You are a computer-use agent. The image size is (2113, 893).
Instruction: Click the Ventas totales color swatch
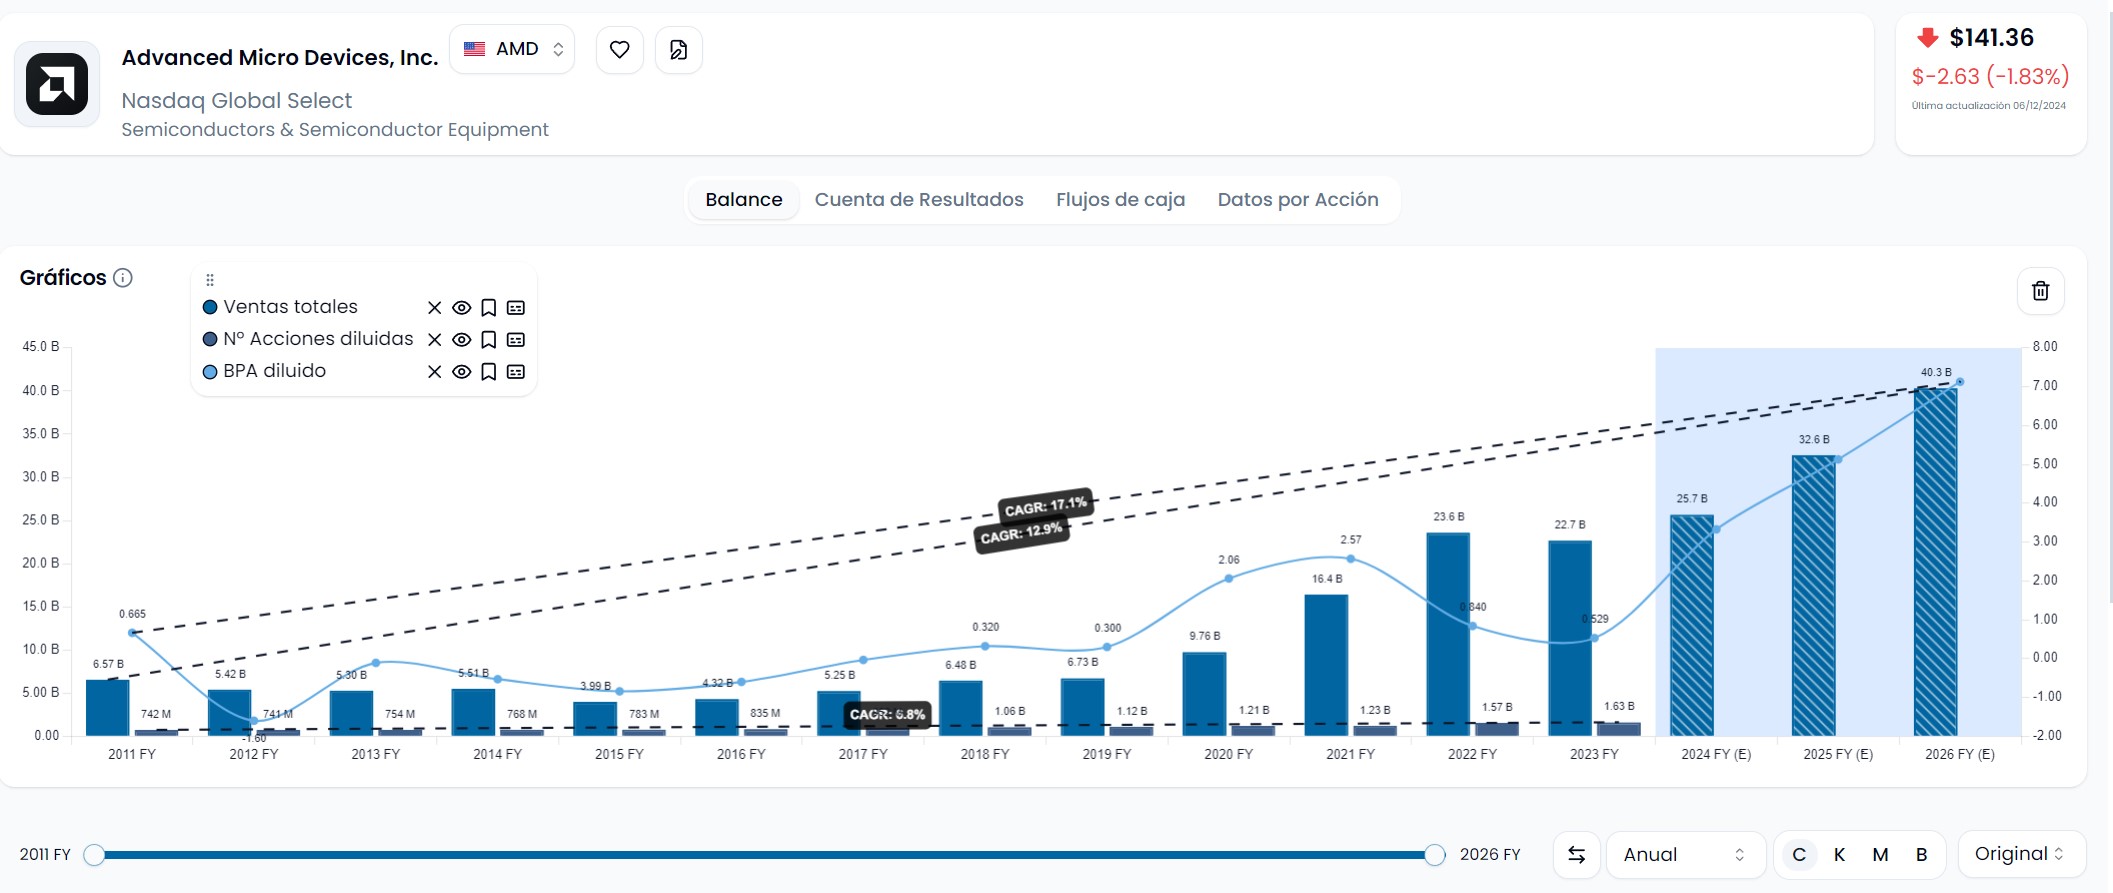click(x=210, y=308)
